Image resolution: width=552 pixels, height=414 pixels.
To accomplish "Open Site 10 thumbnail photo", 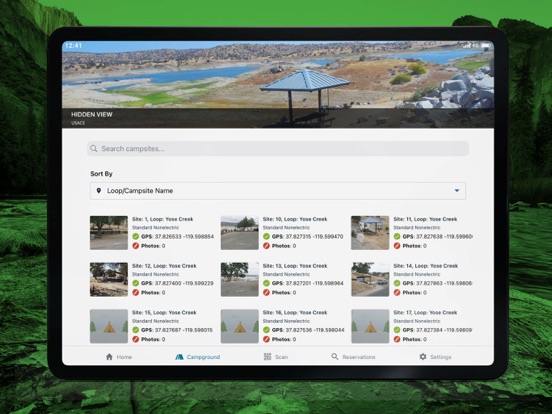I will tap(239, 233).
